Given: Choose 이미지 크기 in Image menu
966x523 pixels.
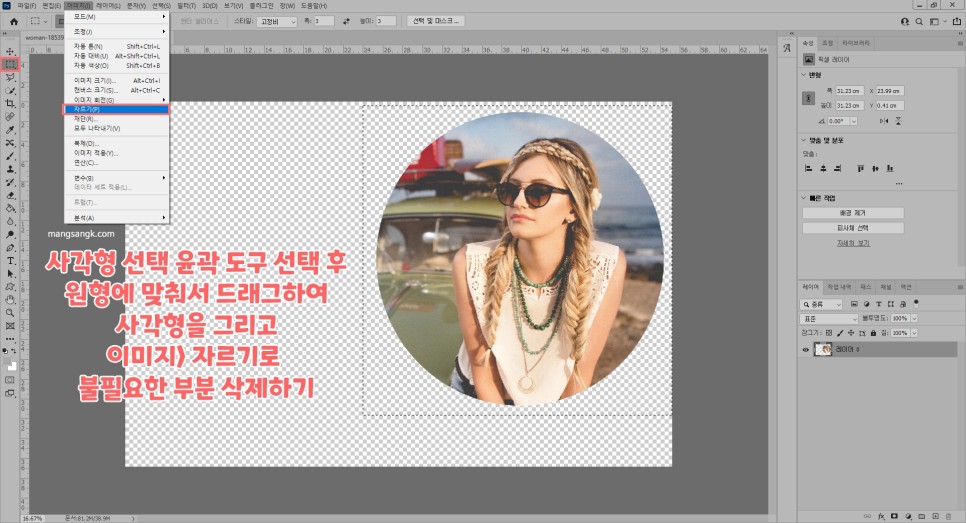Looking at the screenshot, I should (x=116, y=80).
